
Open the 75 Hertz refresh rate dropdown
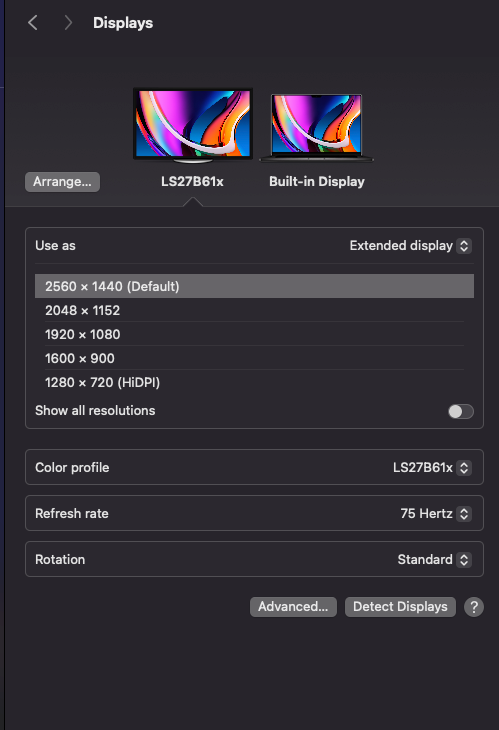pos(436,514)
